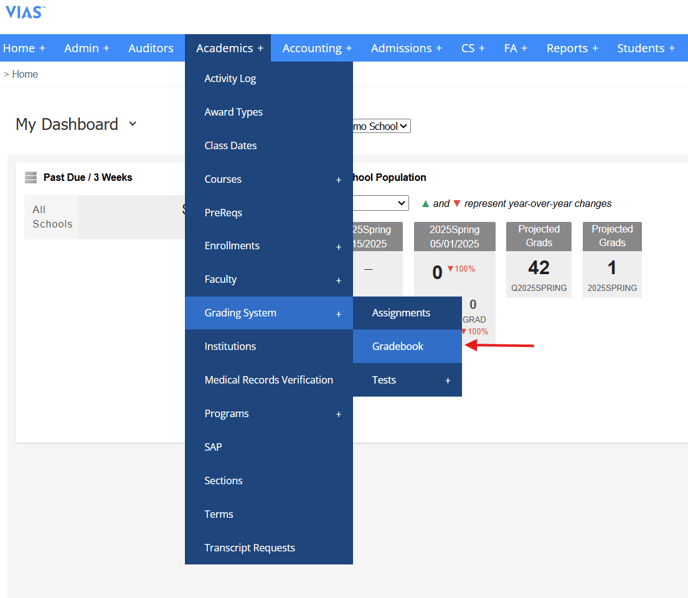Open the School Population term dropdown
688x598 pixels.
[x=381, y=203]
